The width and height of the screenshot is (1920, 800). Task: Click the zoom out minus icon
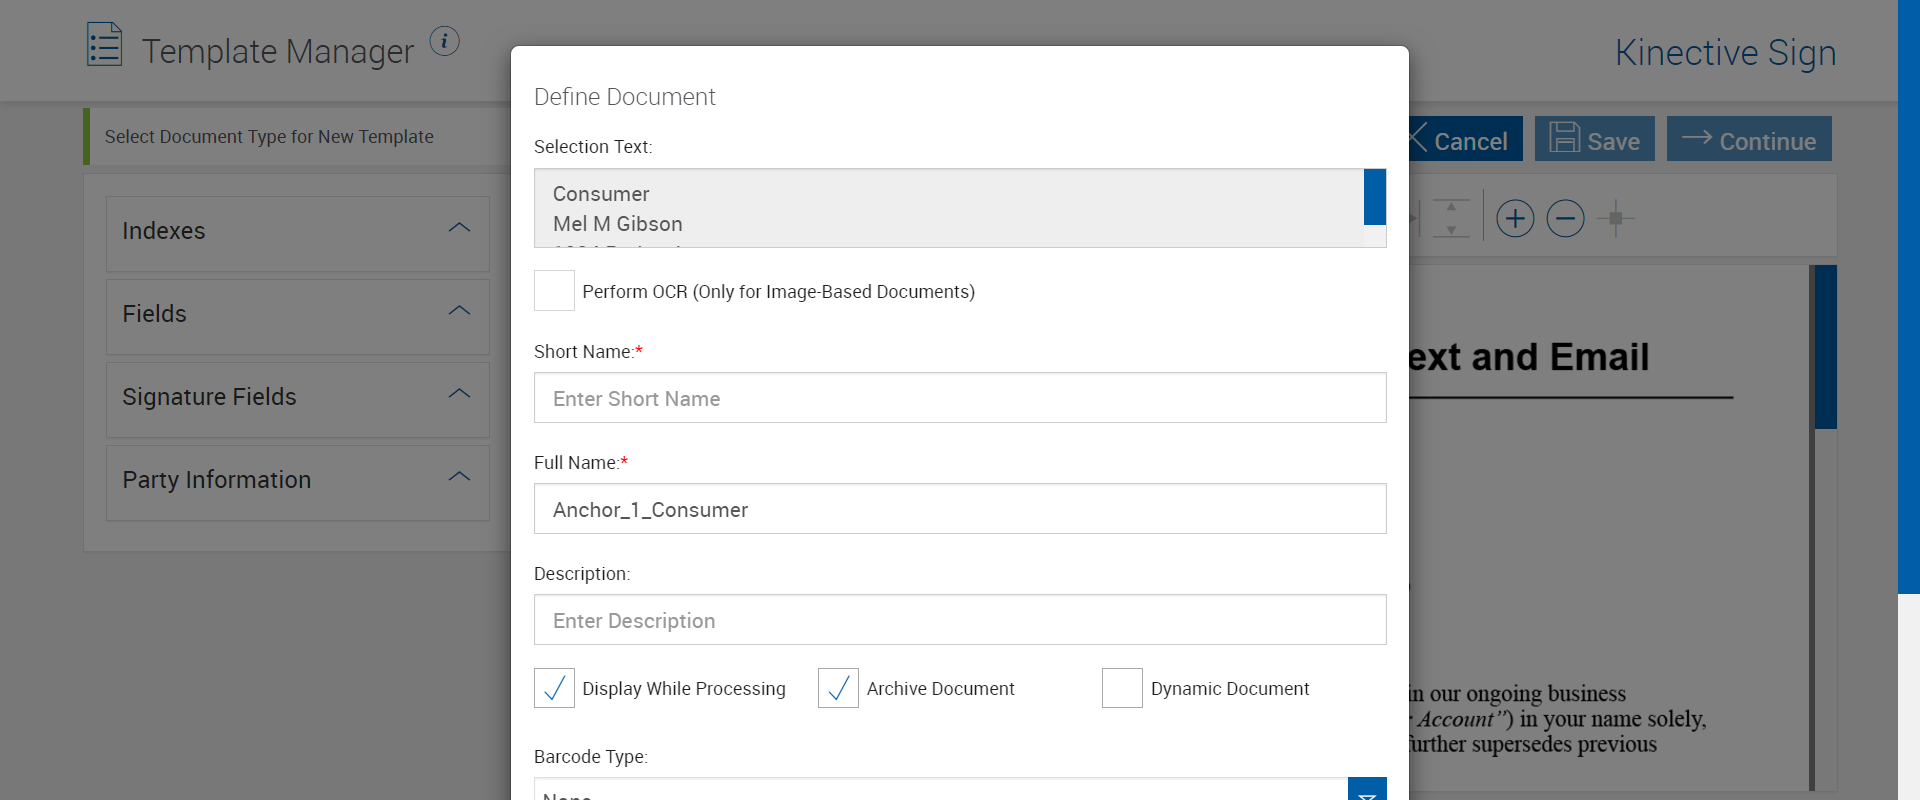coord(1565,218)
